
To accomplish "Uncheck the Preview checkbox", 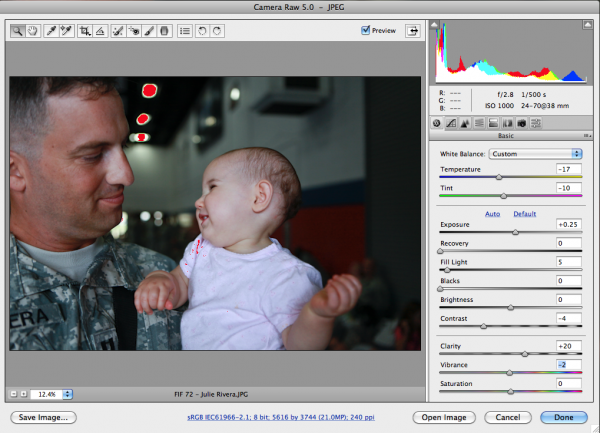I will 366,31.
